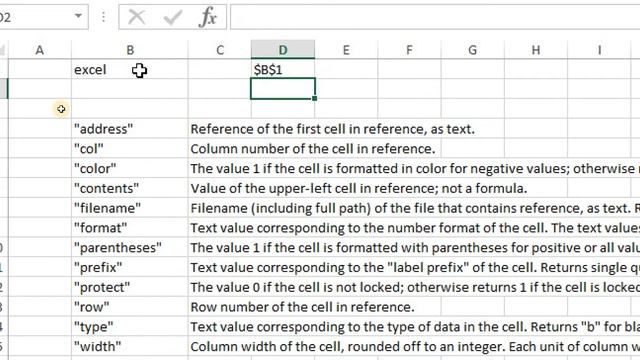This screenshot has height=360, width=640.
Task: Select column I header
Action: 599,50
